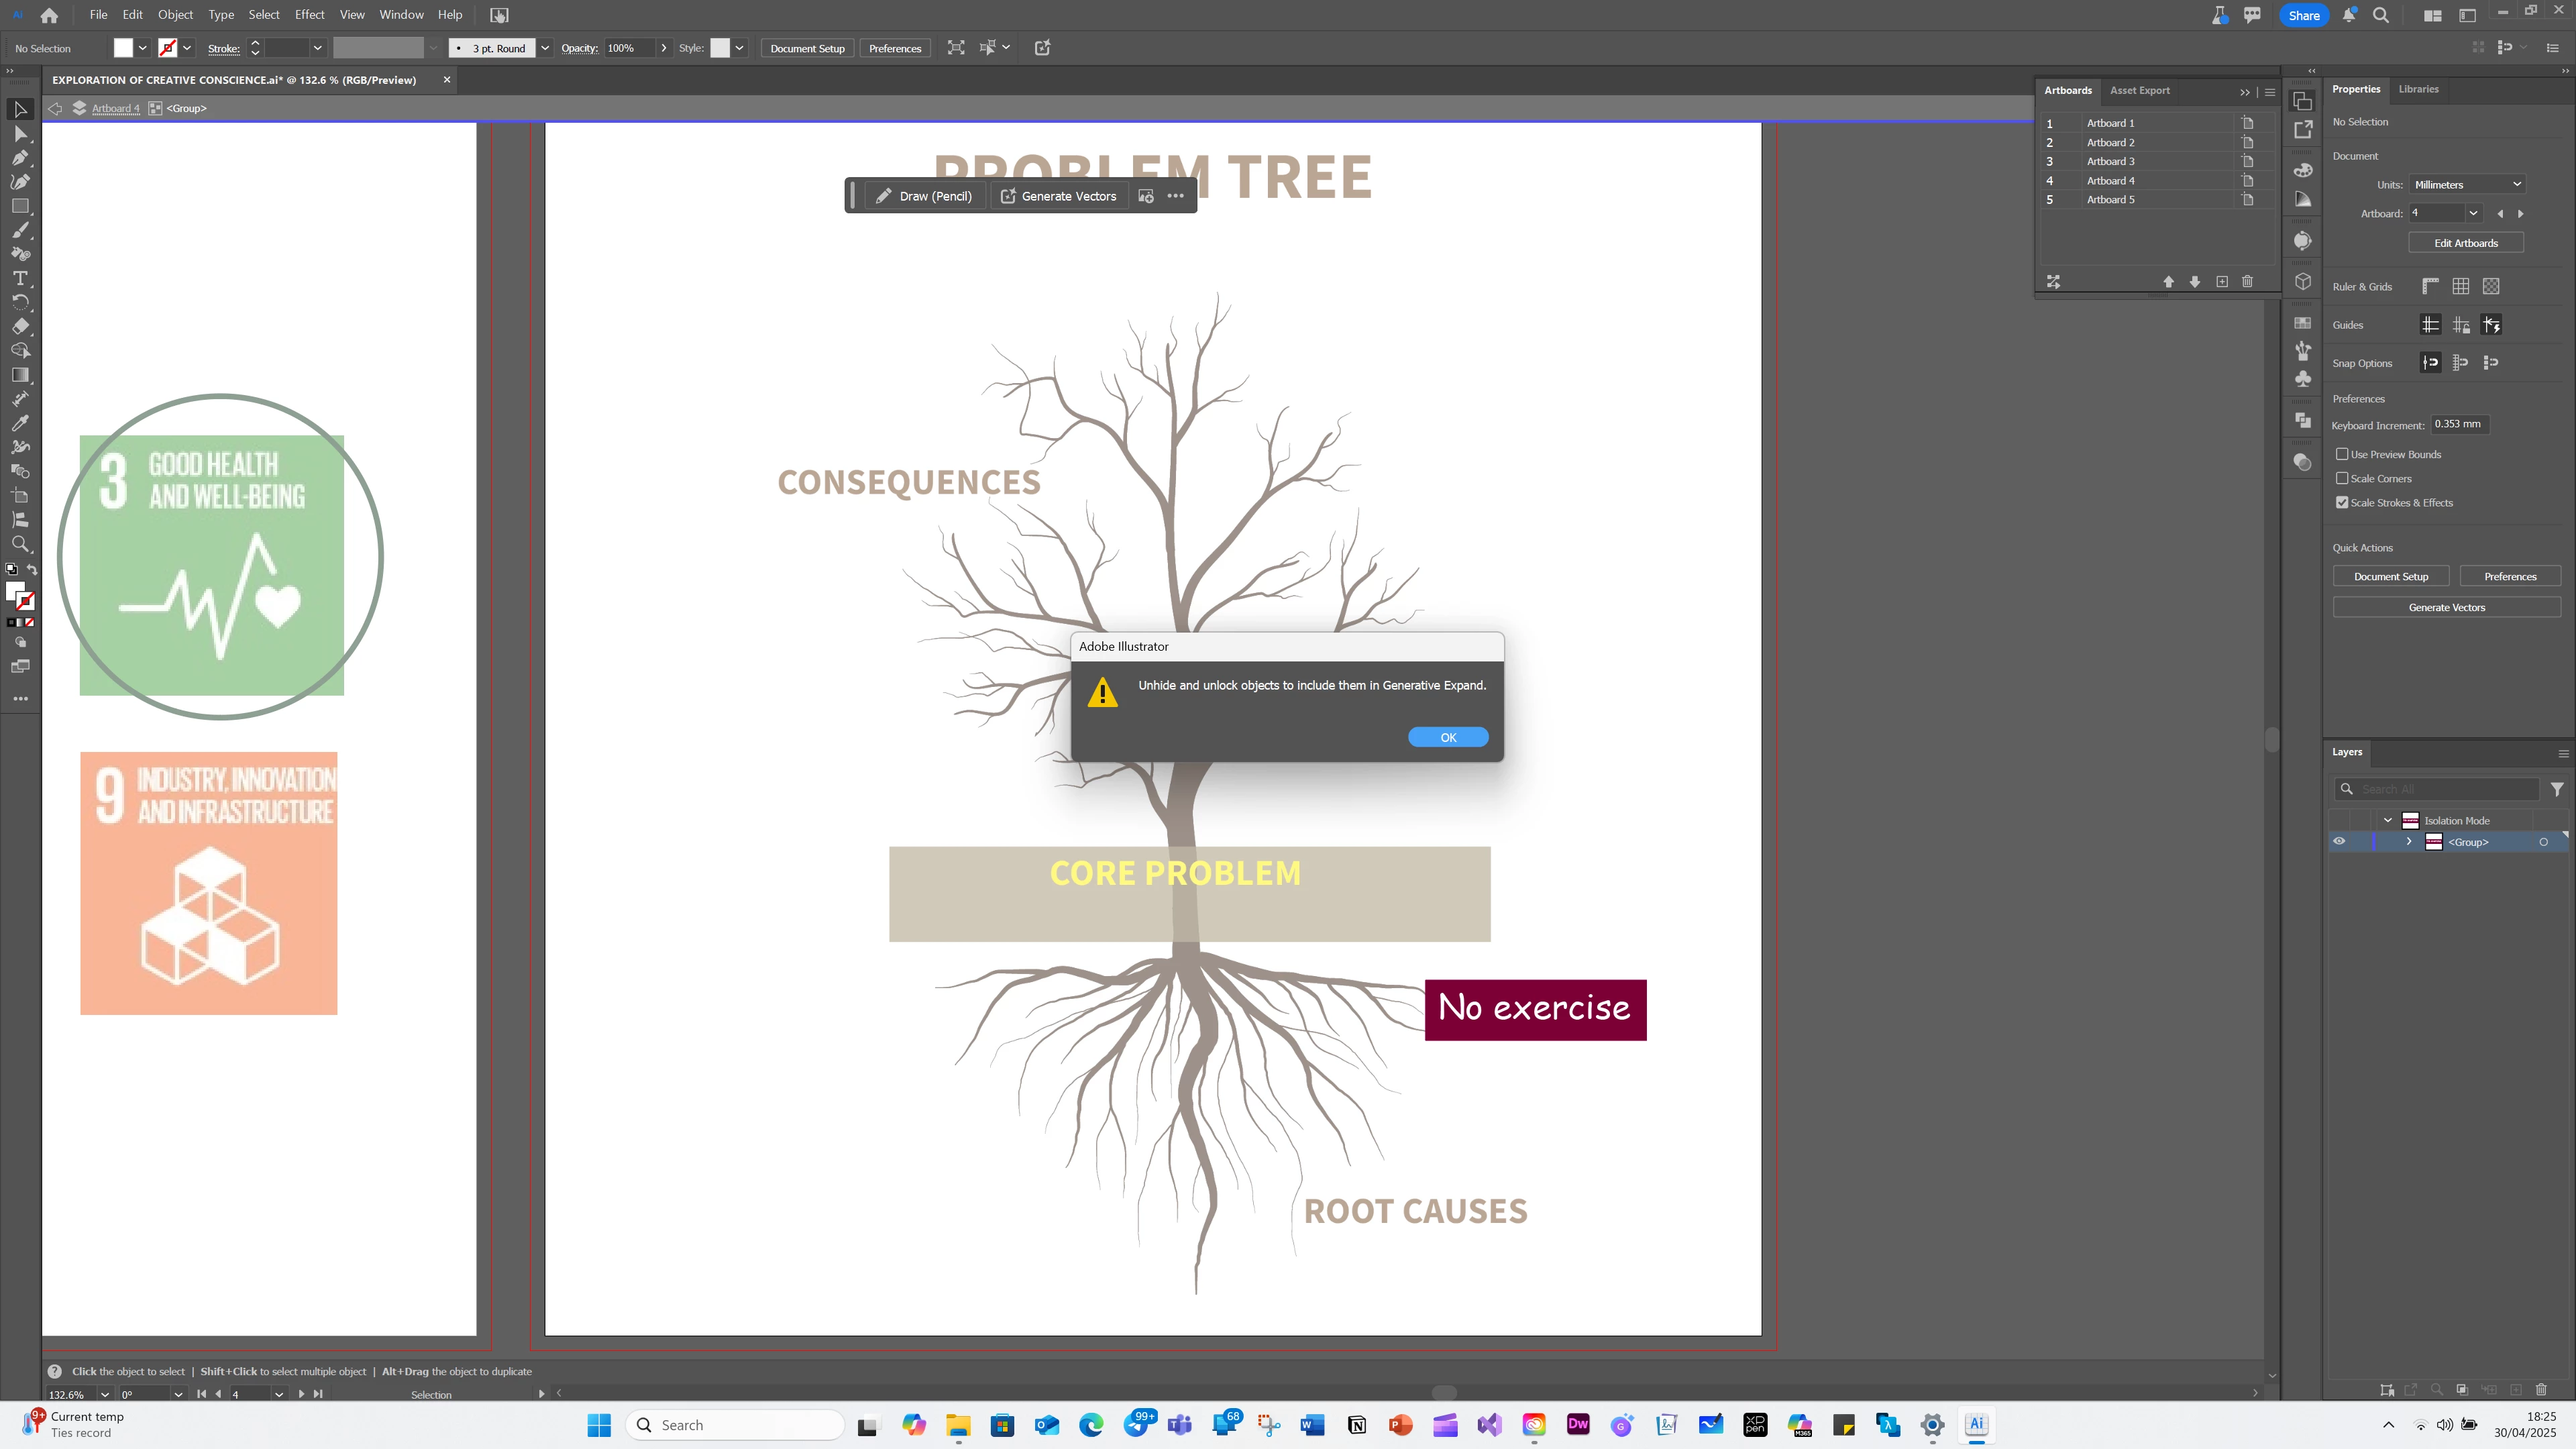Select the Eyedropper tool
2576x1449 pixels.
(x=20, y=423)
